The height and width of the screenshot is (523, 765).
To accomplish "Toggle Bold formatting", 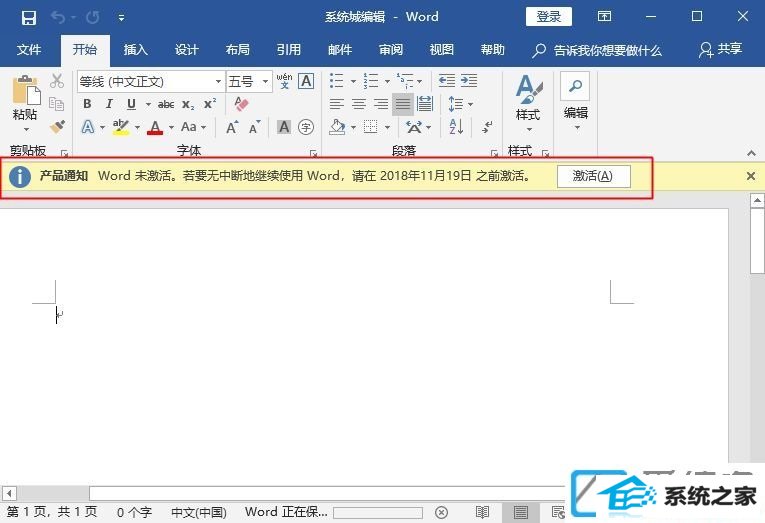I will [87, 104].
